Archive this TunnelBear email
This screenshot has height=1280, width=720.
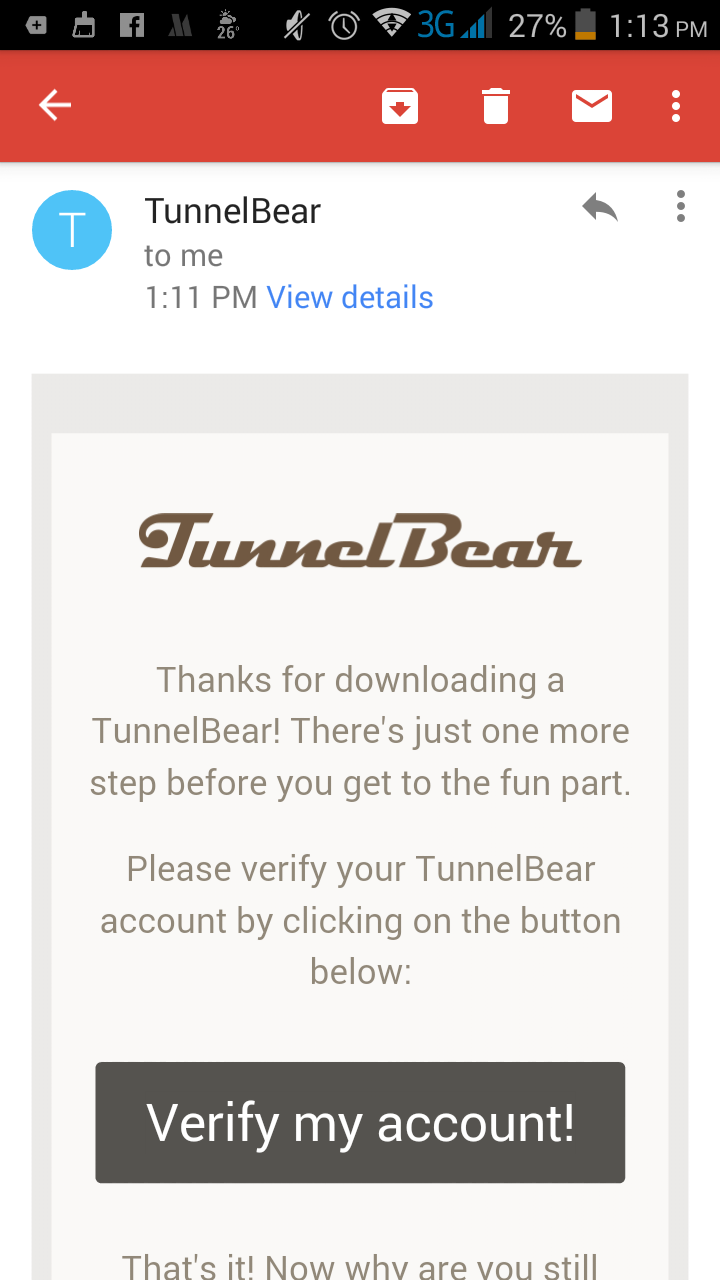coord(400,106)
